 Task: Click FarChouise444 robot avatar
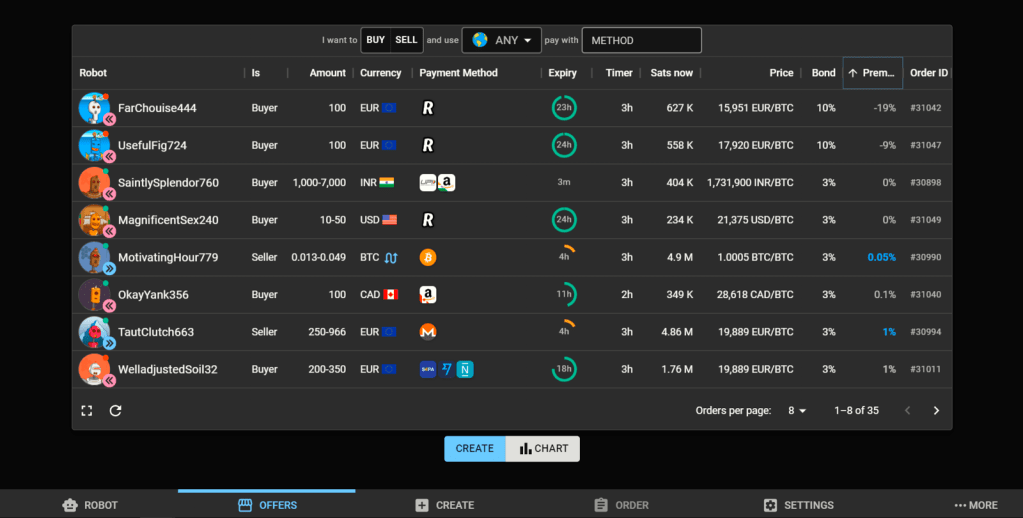coord(94,108)
